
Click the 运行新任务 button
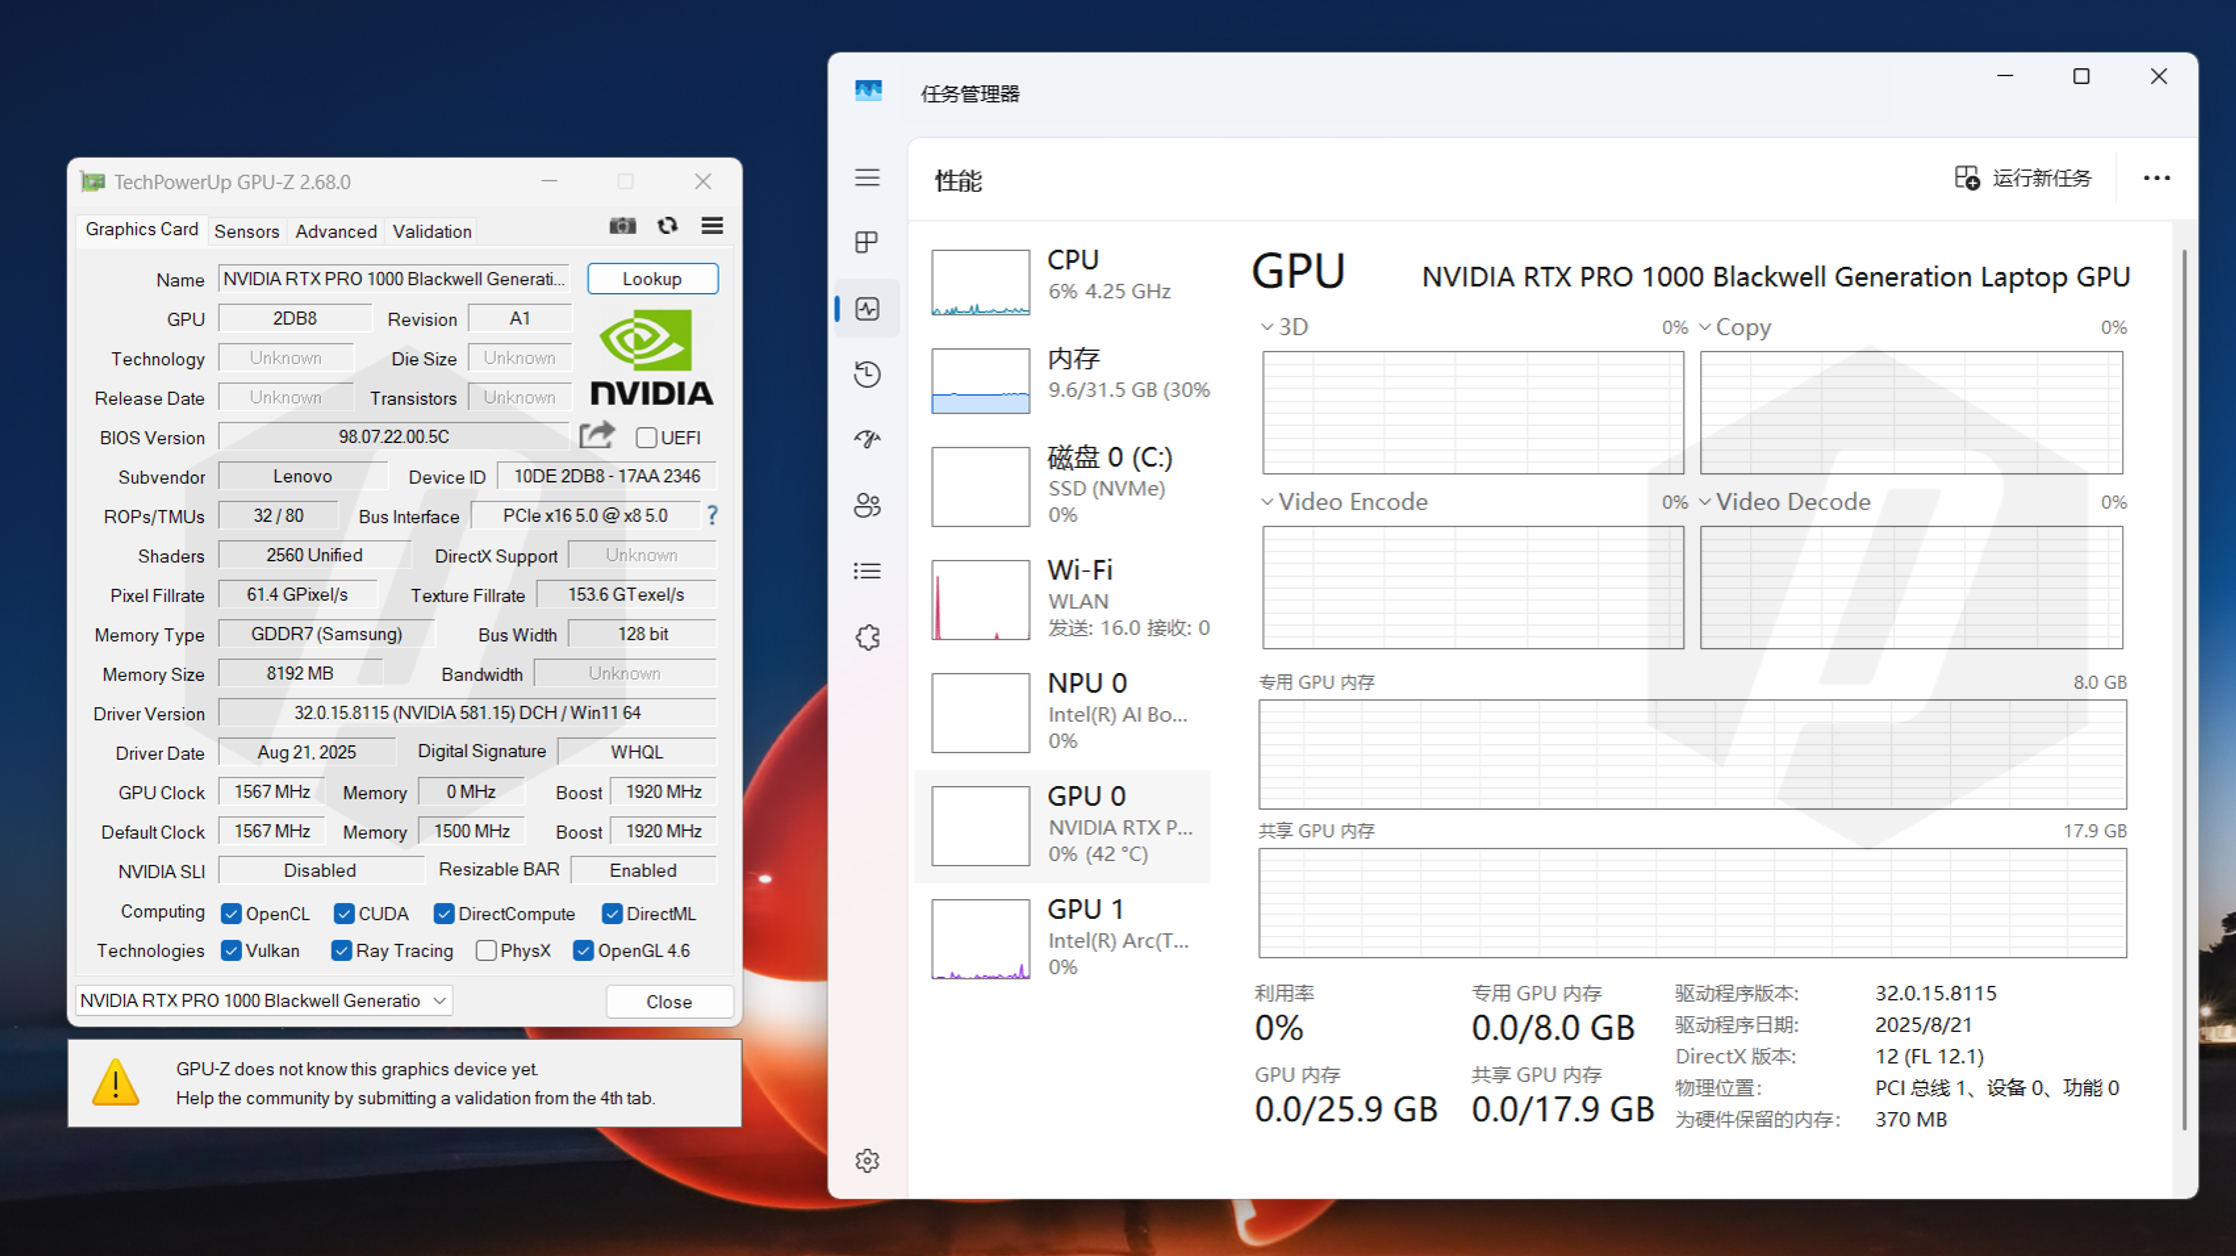click(x=2023, y=178)
